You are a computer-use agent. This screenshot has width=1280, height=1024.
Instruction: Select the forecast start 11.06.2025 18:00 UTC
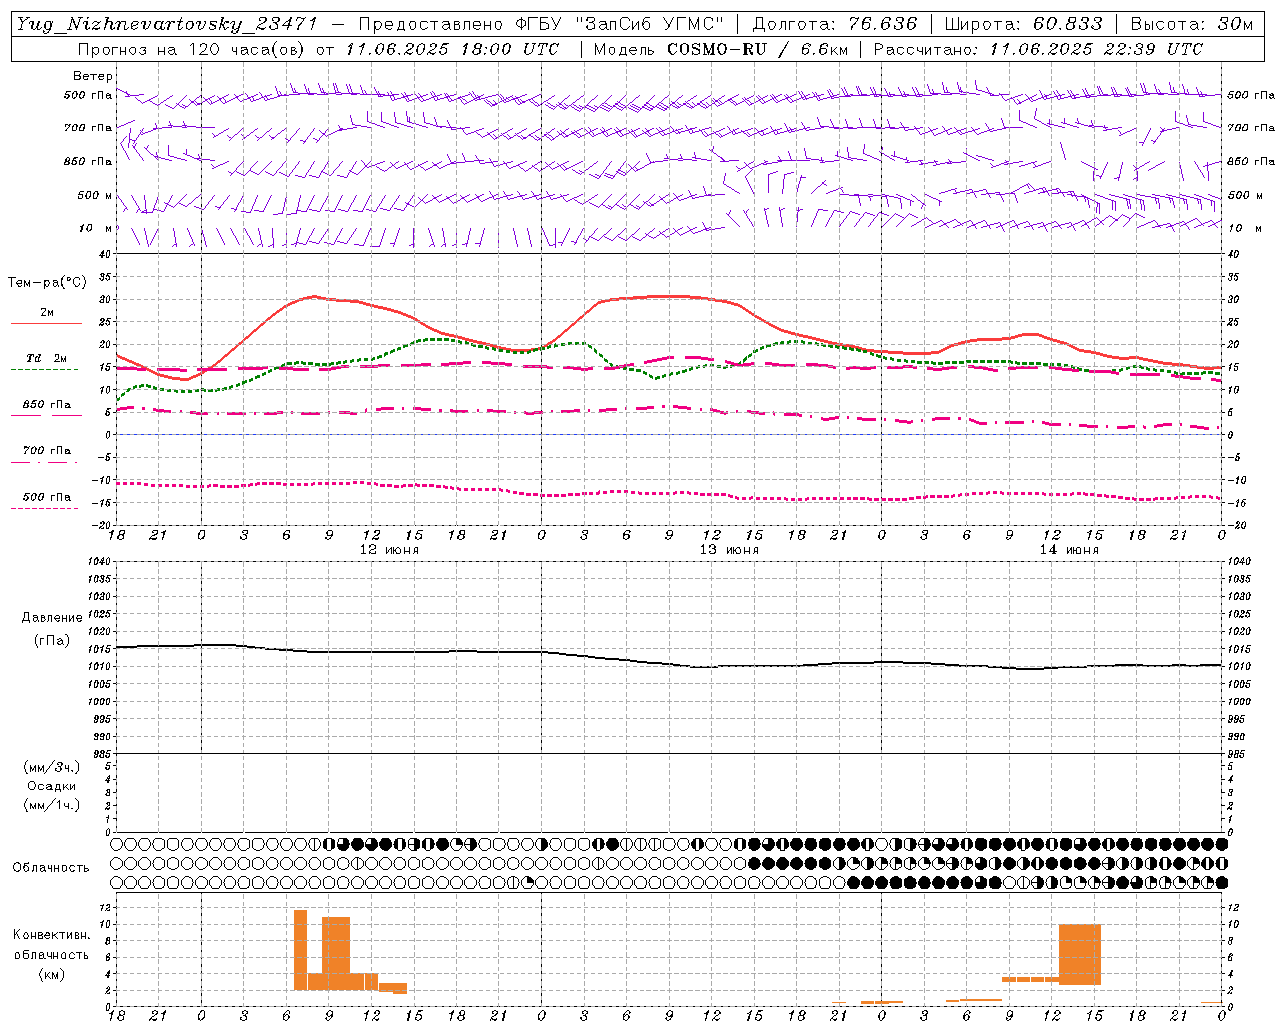click(452, 49)
